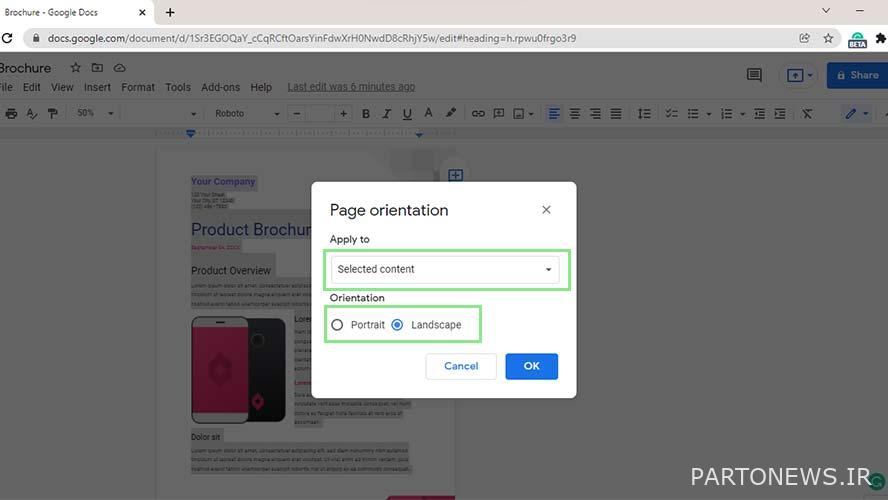The image size is (888, 500).
Task: Open the Insert menu
Action: 97,87
